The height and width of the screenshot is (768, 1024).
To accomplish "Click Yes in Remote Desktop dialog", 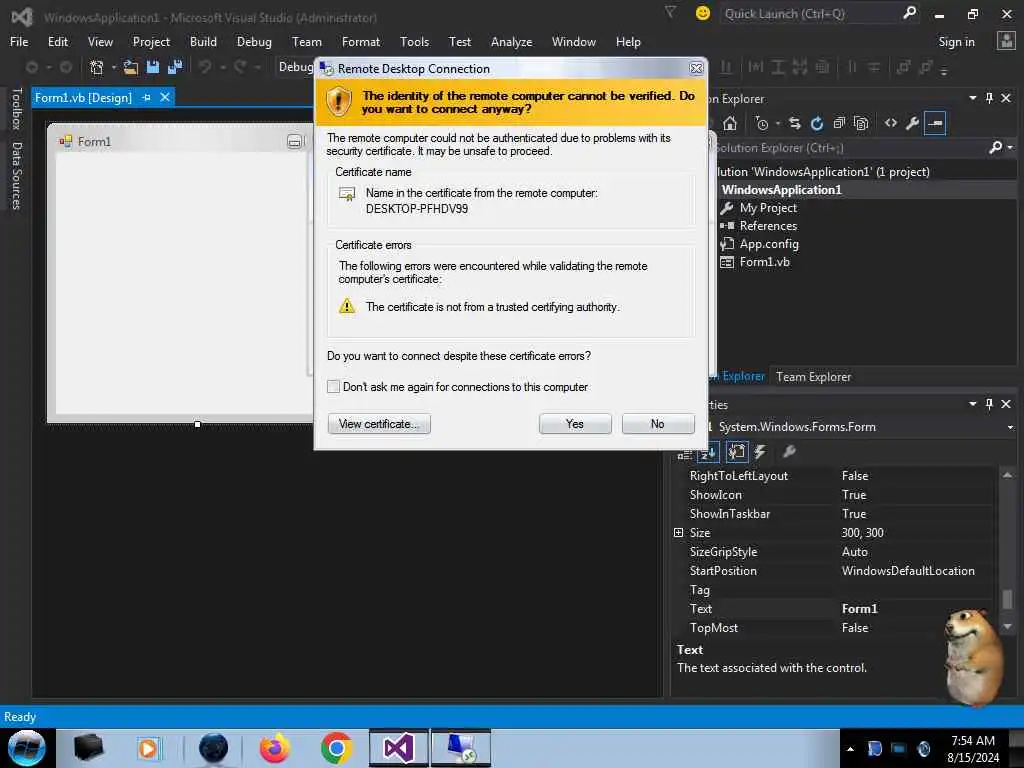I will tap(575, 424).
